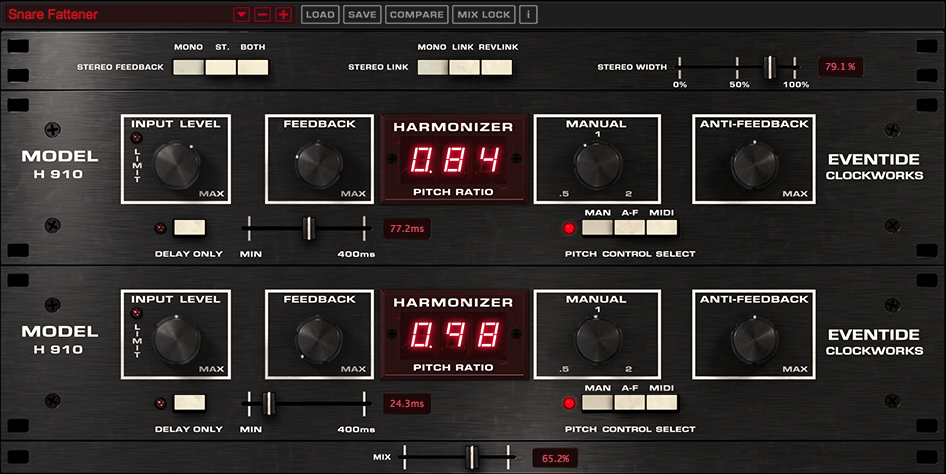Click the upper unit Input Level knob
Image resolution: width=946 pixels, height=474 pixels.
click(177, 165)
